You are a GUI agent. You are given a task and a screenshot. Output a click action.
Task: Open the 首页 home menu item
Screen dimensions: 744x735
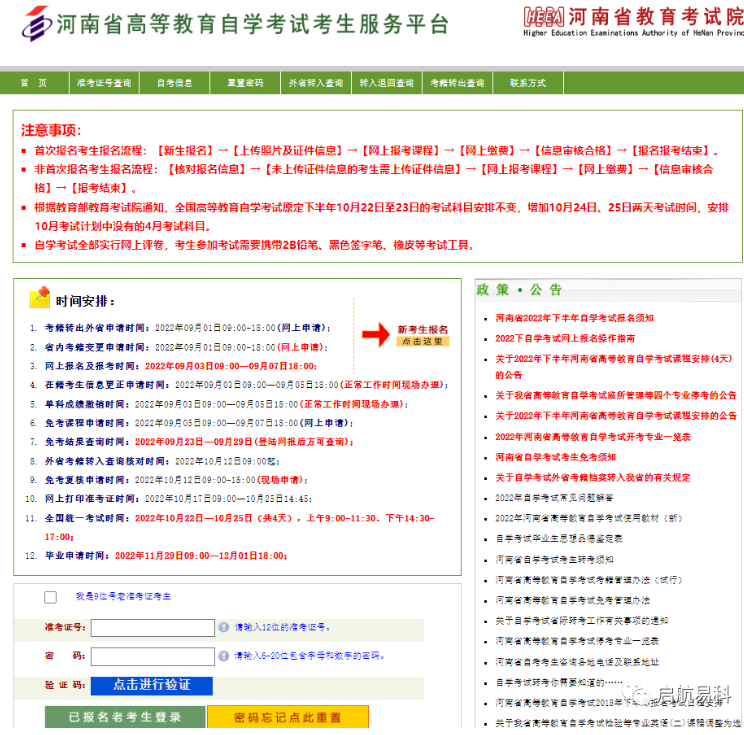tap(34, 83)
